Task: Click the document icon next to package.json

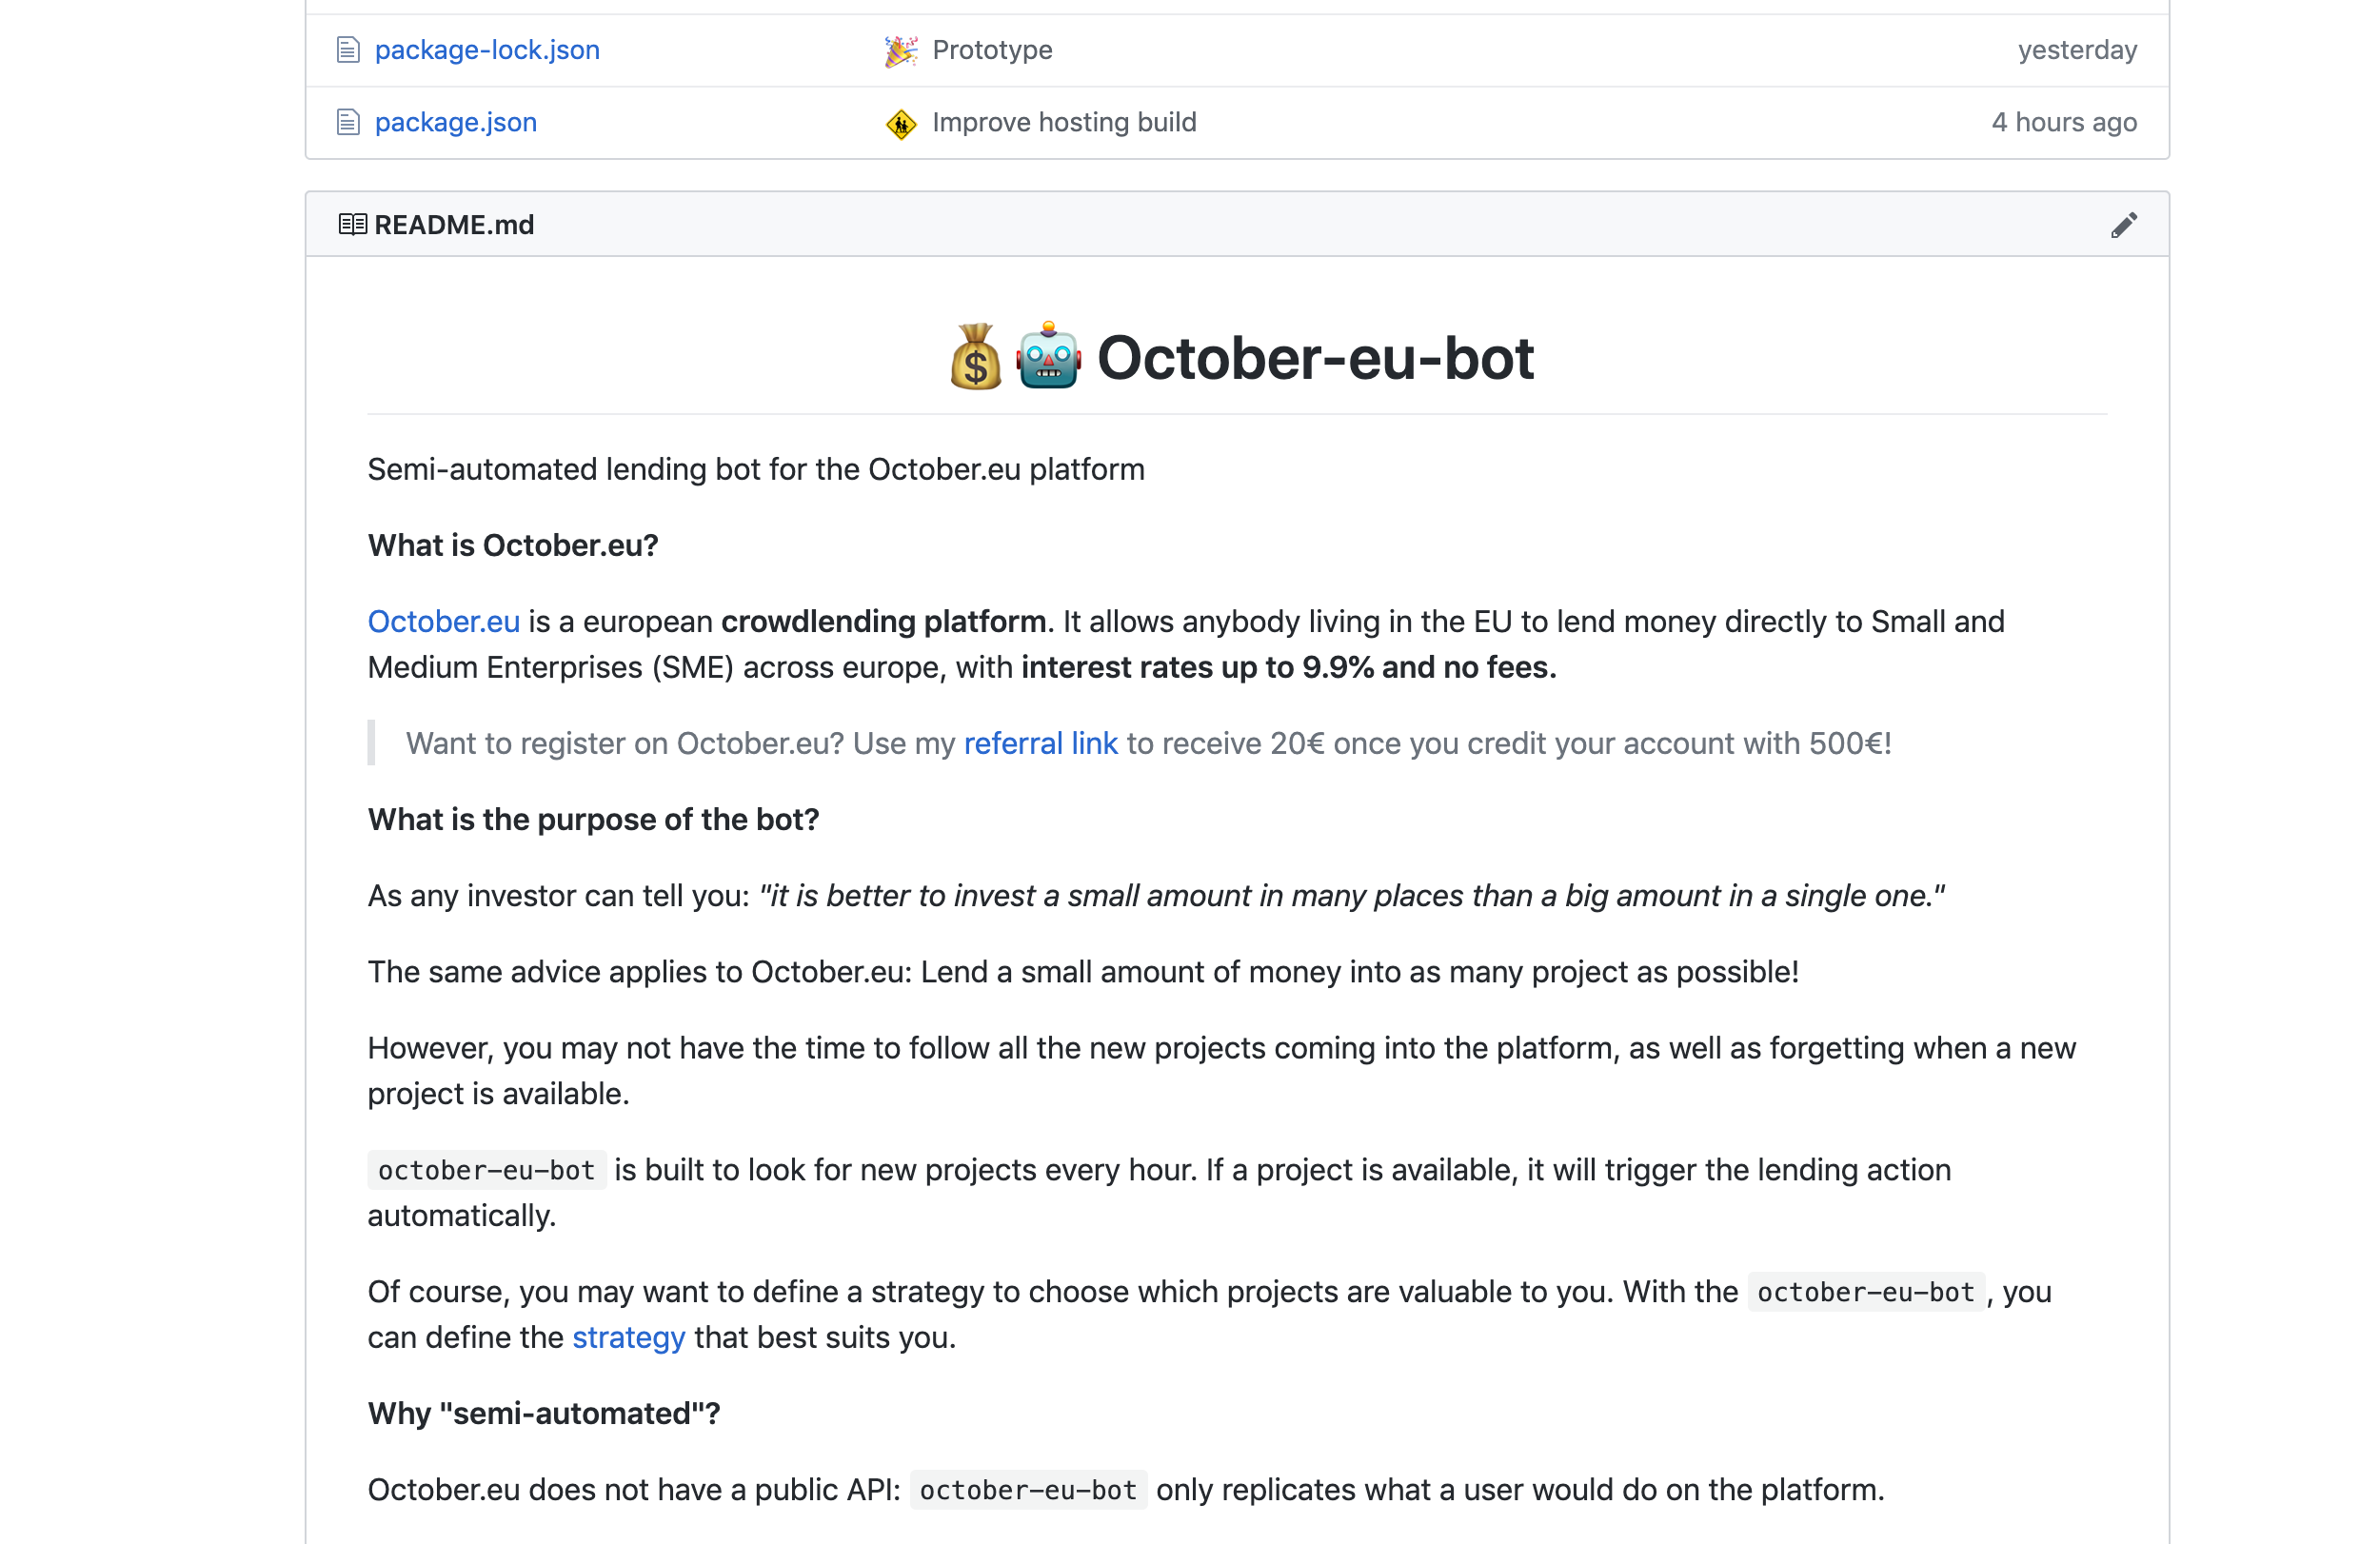Action: point(347,122)
